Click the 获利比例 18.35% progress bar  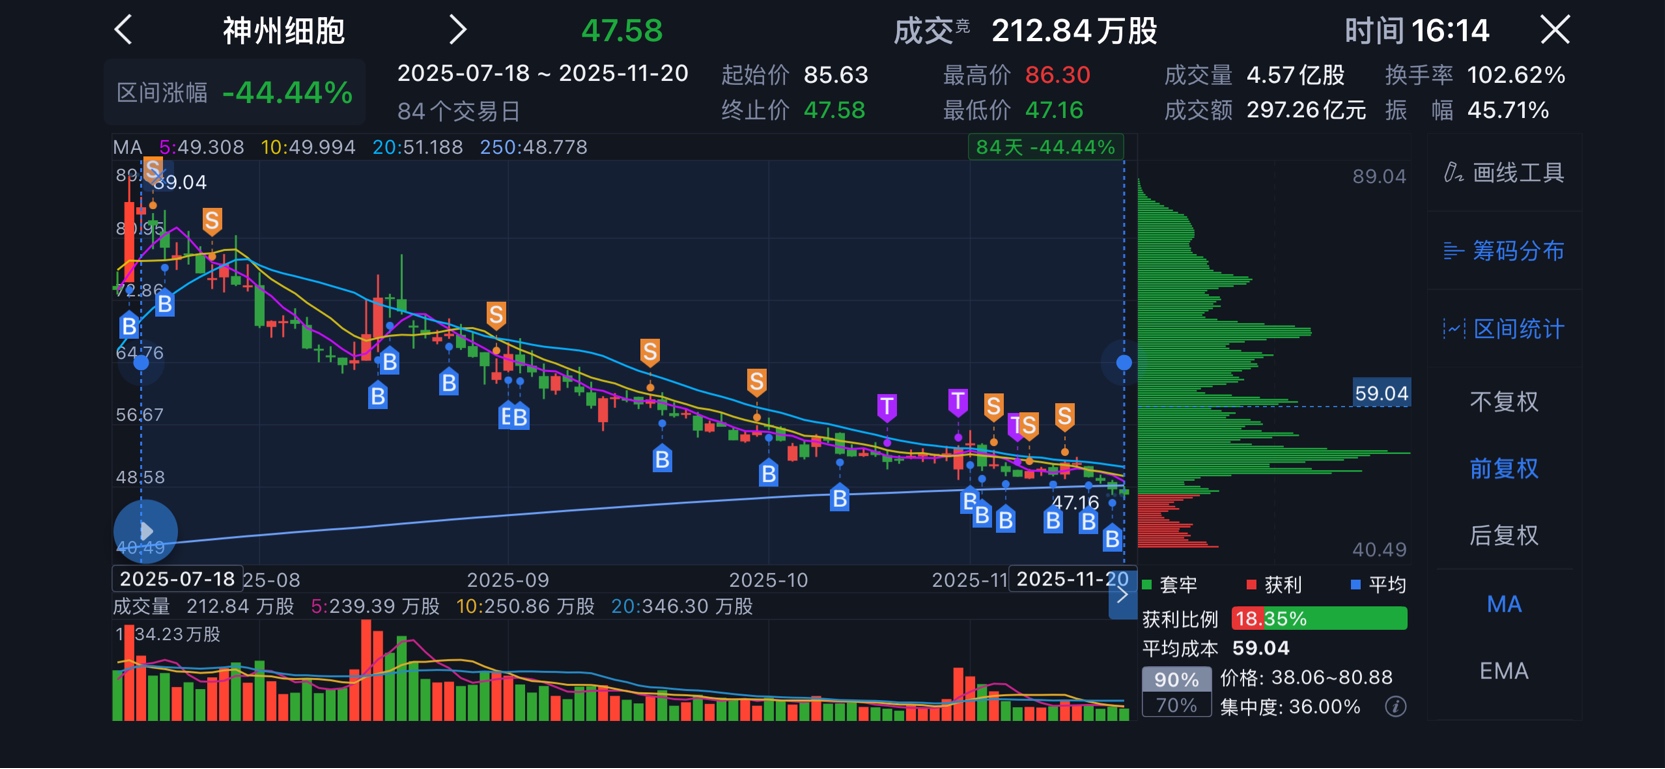point(1319,619)
